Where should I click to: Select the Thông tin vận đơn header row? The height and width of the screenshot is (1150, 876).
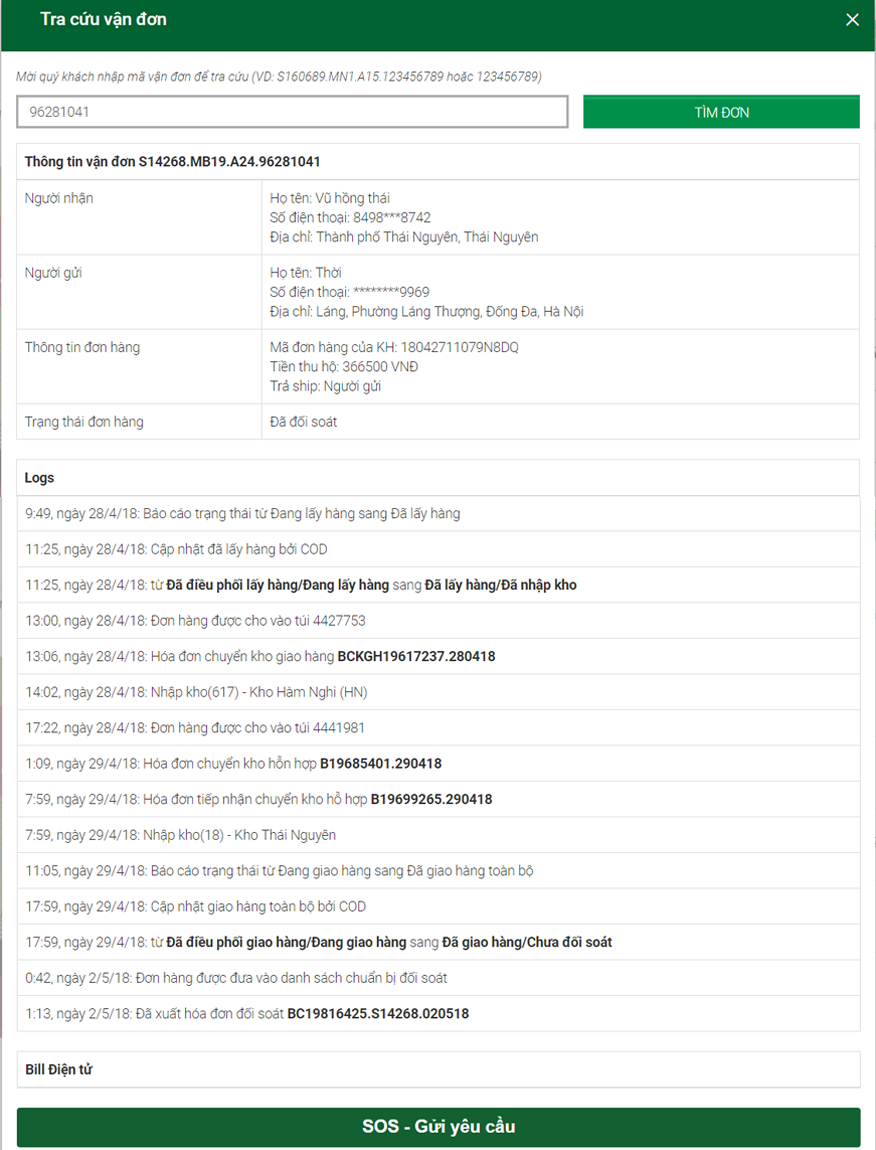[438, 161]
